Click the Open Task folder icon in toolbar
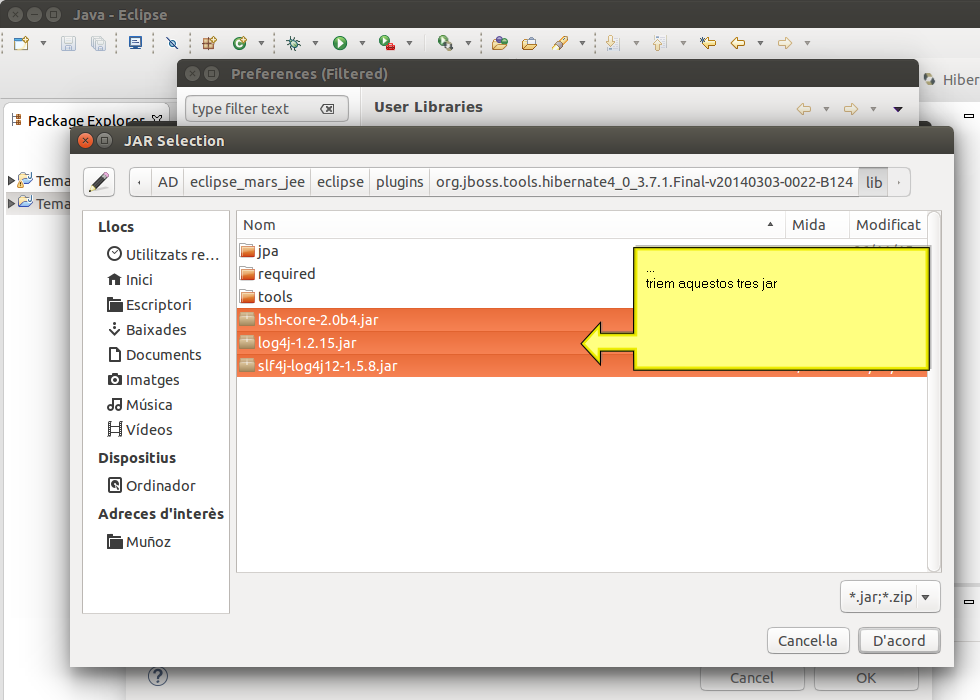980x700 pixels. tap(529, 43)
